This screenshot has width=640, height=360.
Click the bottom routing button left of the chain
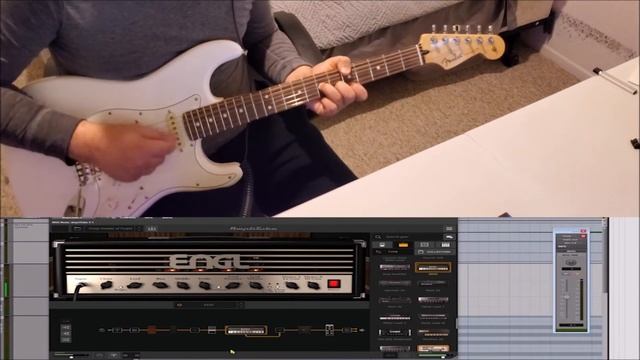click(x=66, y=340)
